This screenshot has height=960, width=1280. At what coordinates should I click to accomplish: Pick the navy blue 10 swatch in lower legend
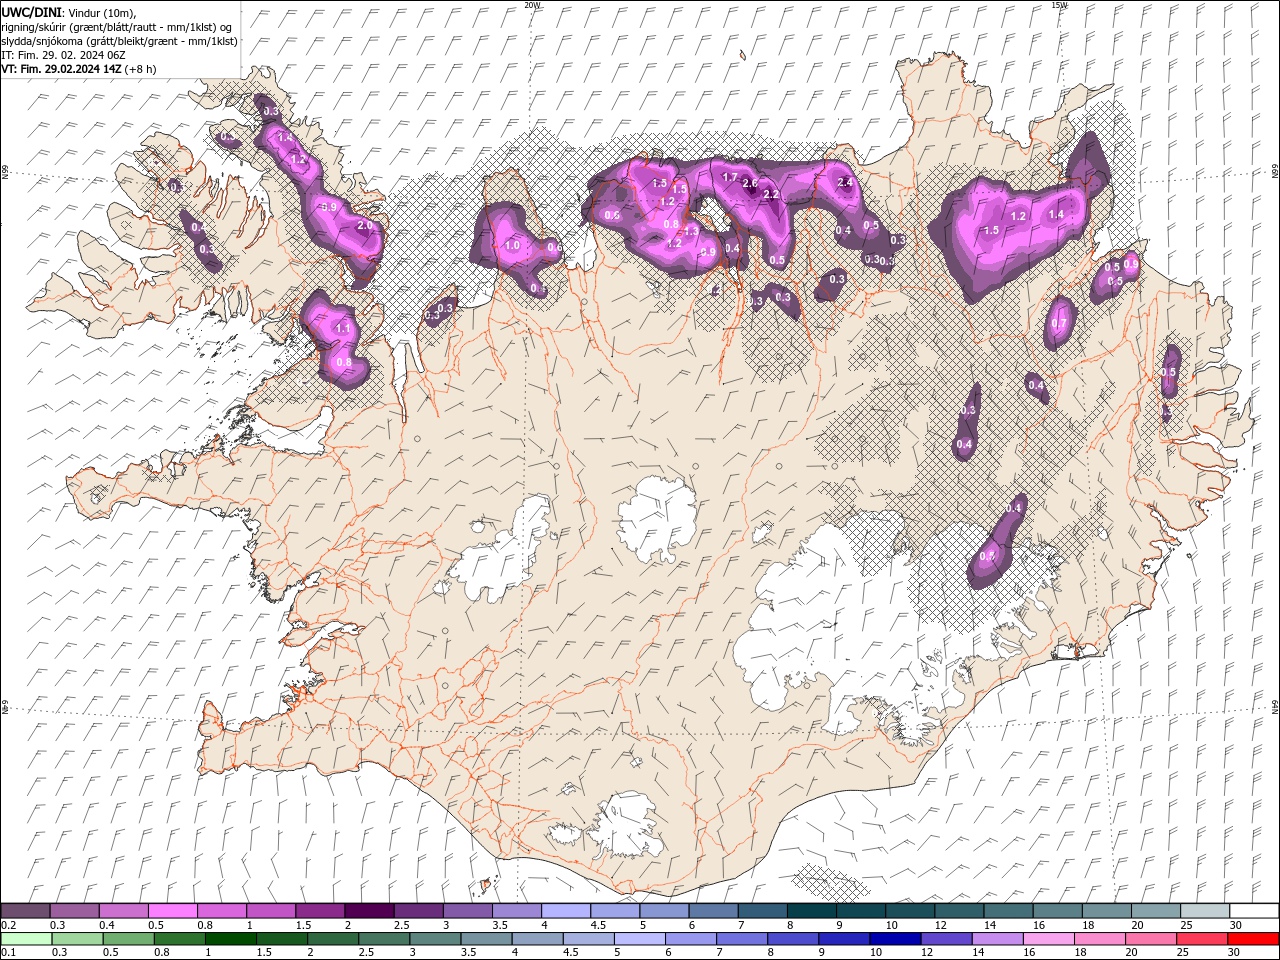click(895, 939)
